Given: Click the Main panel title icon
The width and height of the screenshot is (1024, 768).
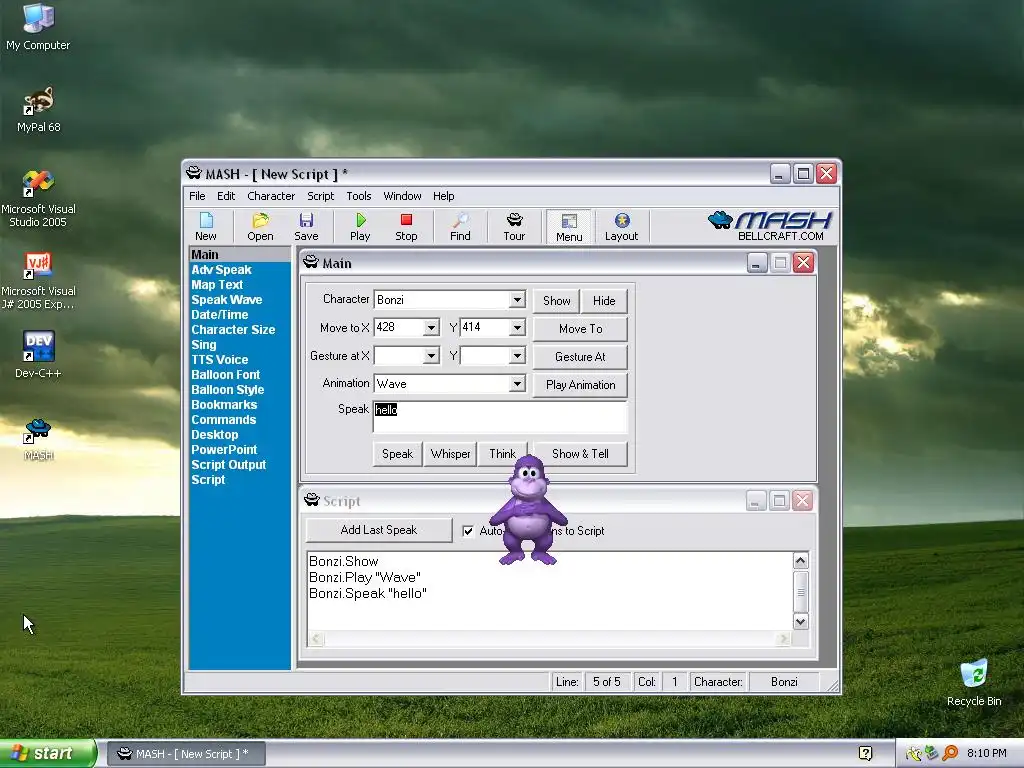Looking at the screenshot, I should click(x=311, y=263).
